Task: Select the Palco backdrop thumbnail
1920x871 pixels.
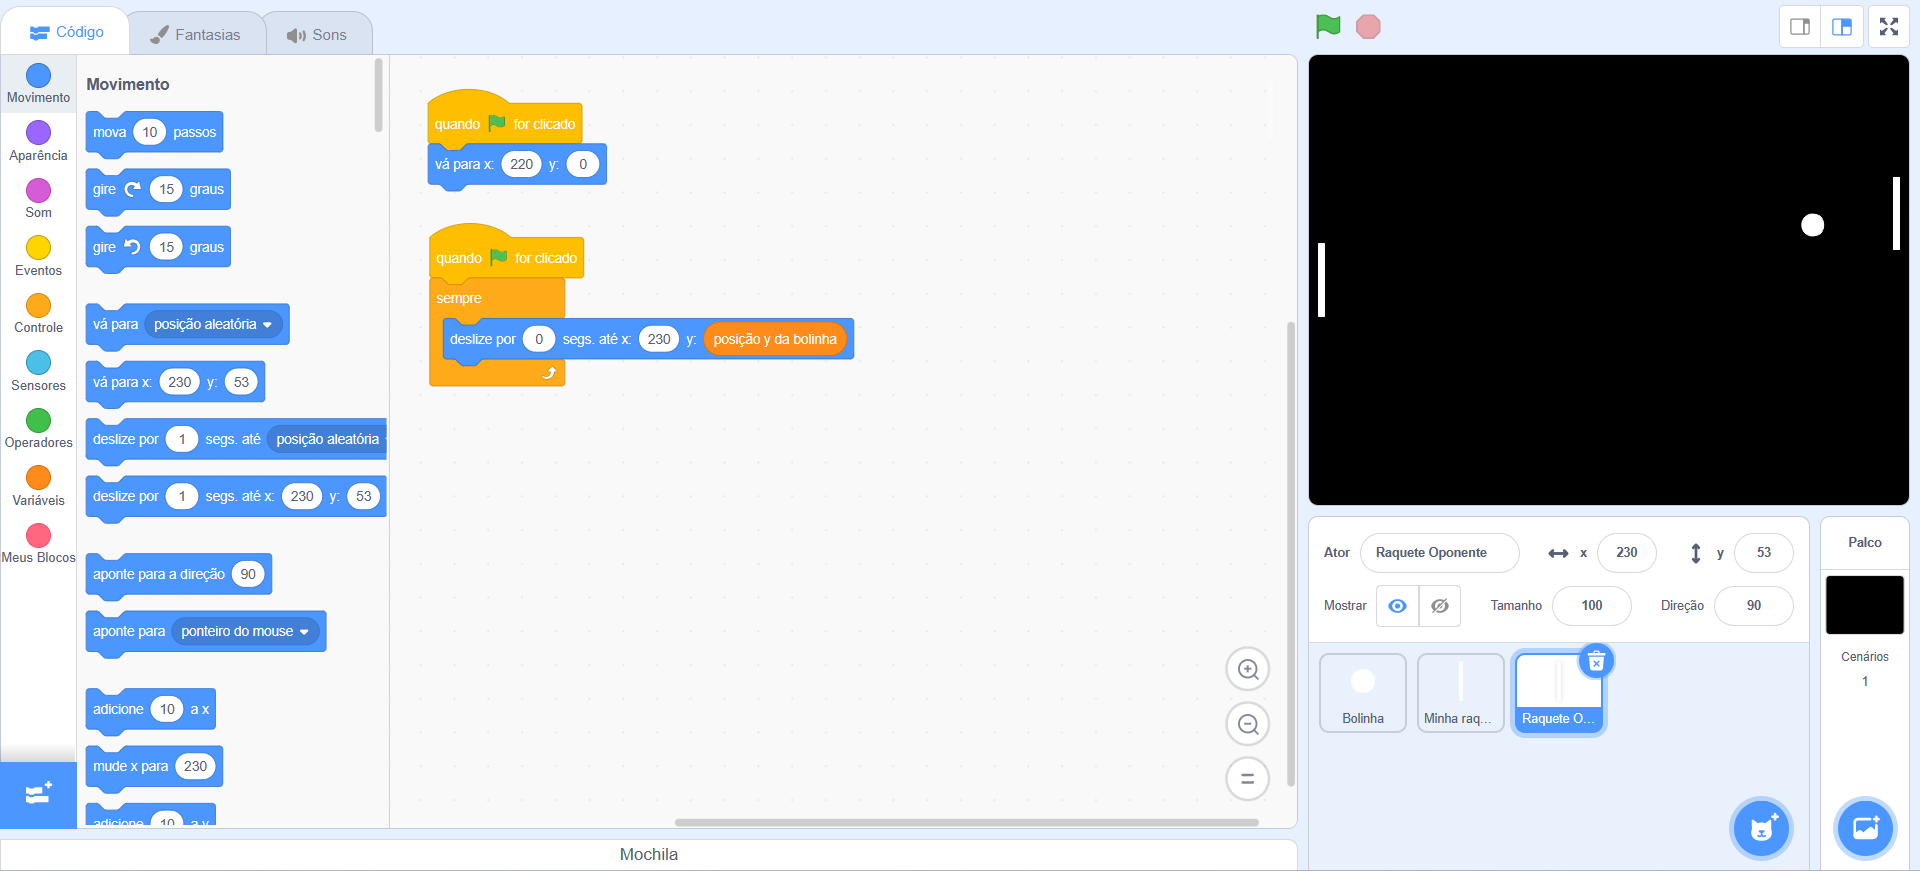Action: pos(1865,605)
